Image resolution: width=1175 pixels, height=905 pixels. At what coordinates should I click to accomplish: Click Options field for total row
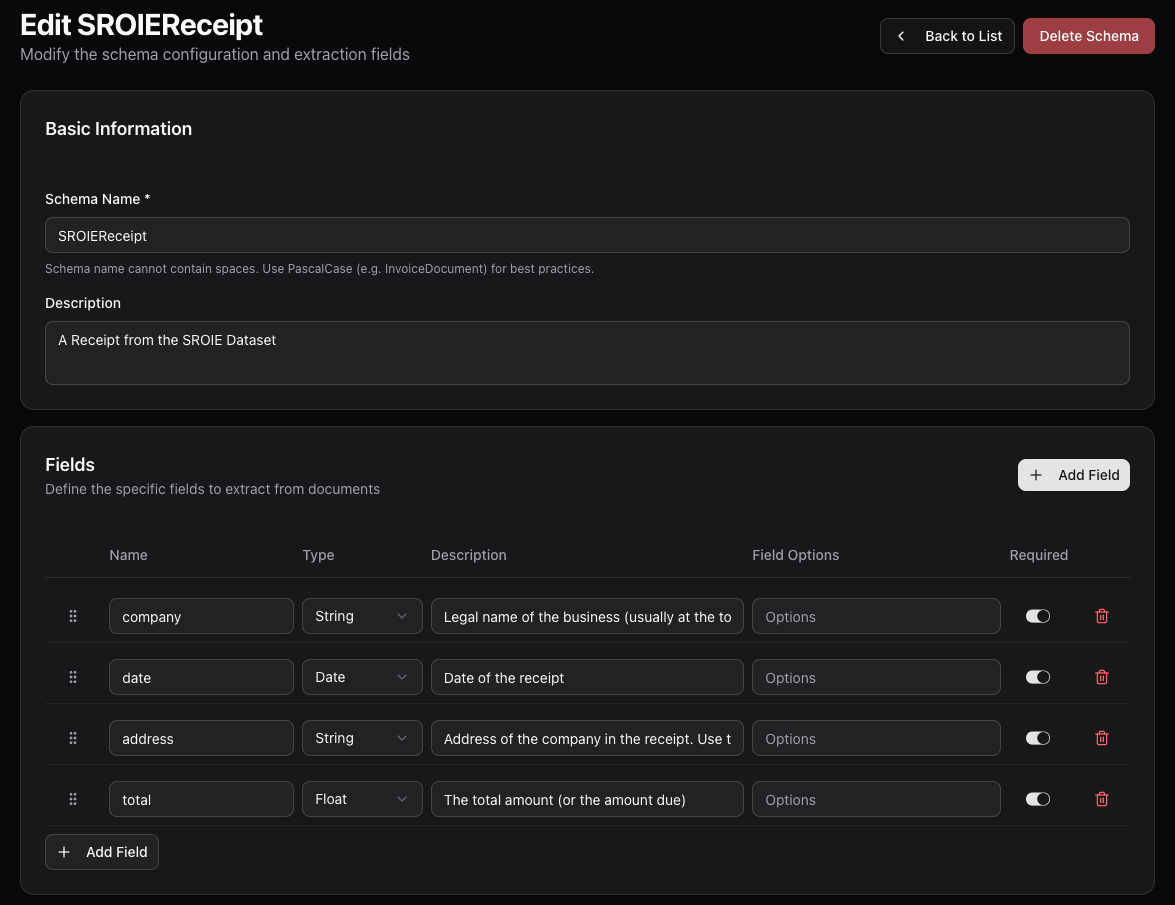(876, 799)
